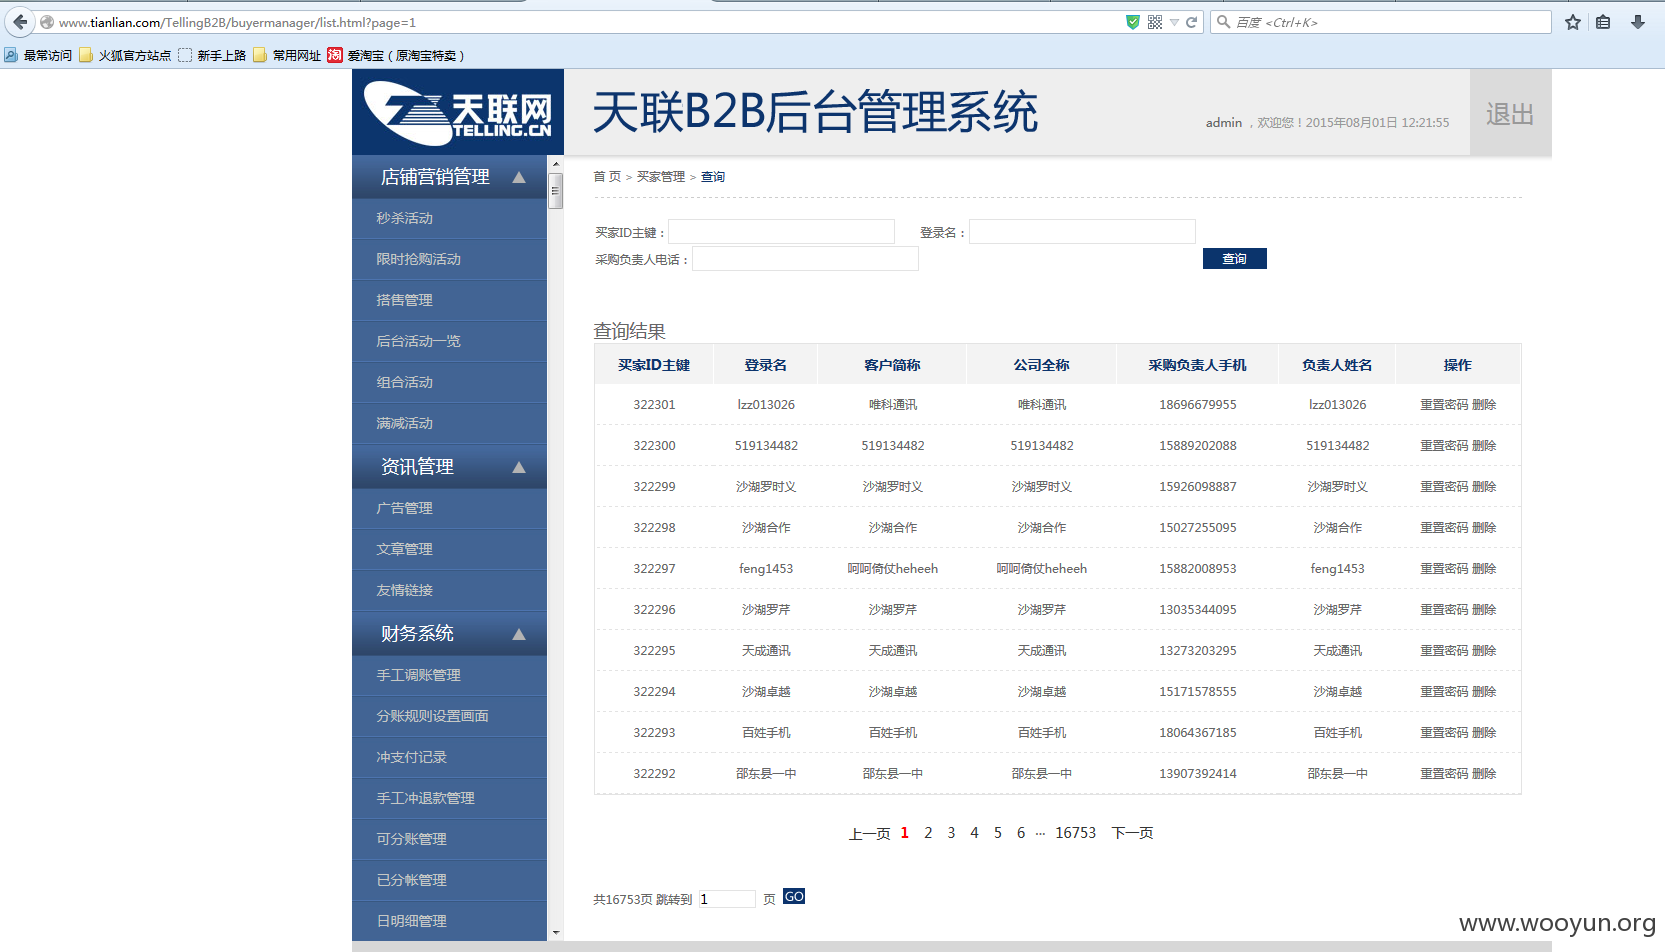Image resolution: width=1665 pixels, height=952 pixels.
Task: Open the 火狐官方站点 bookmark folder
Action: (x=125, y=55)
